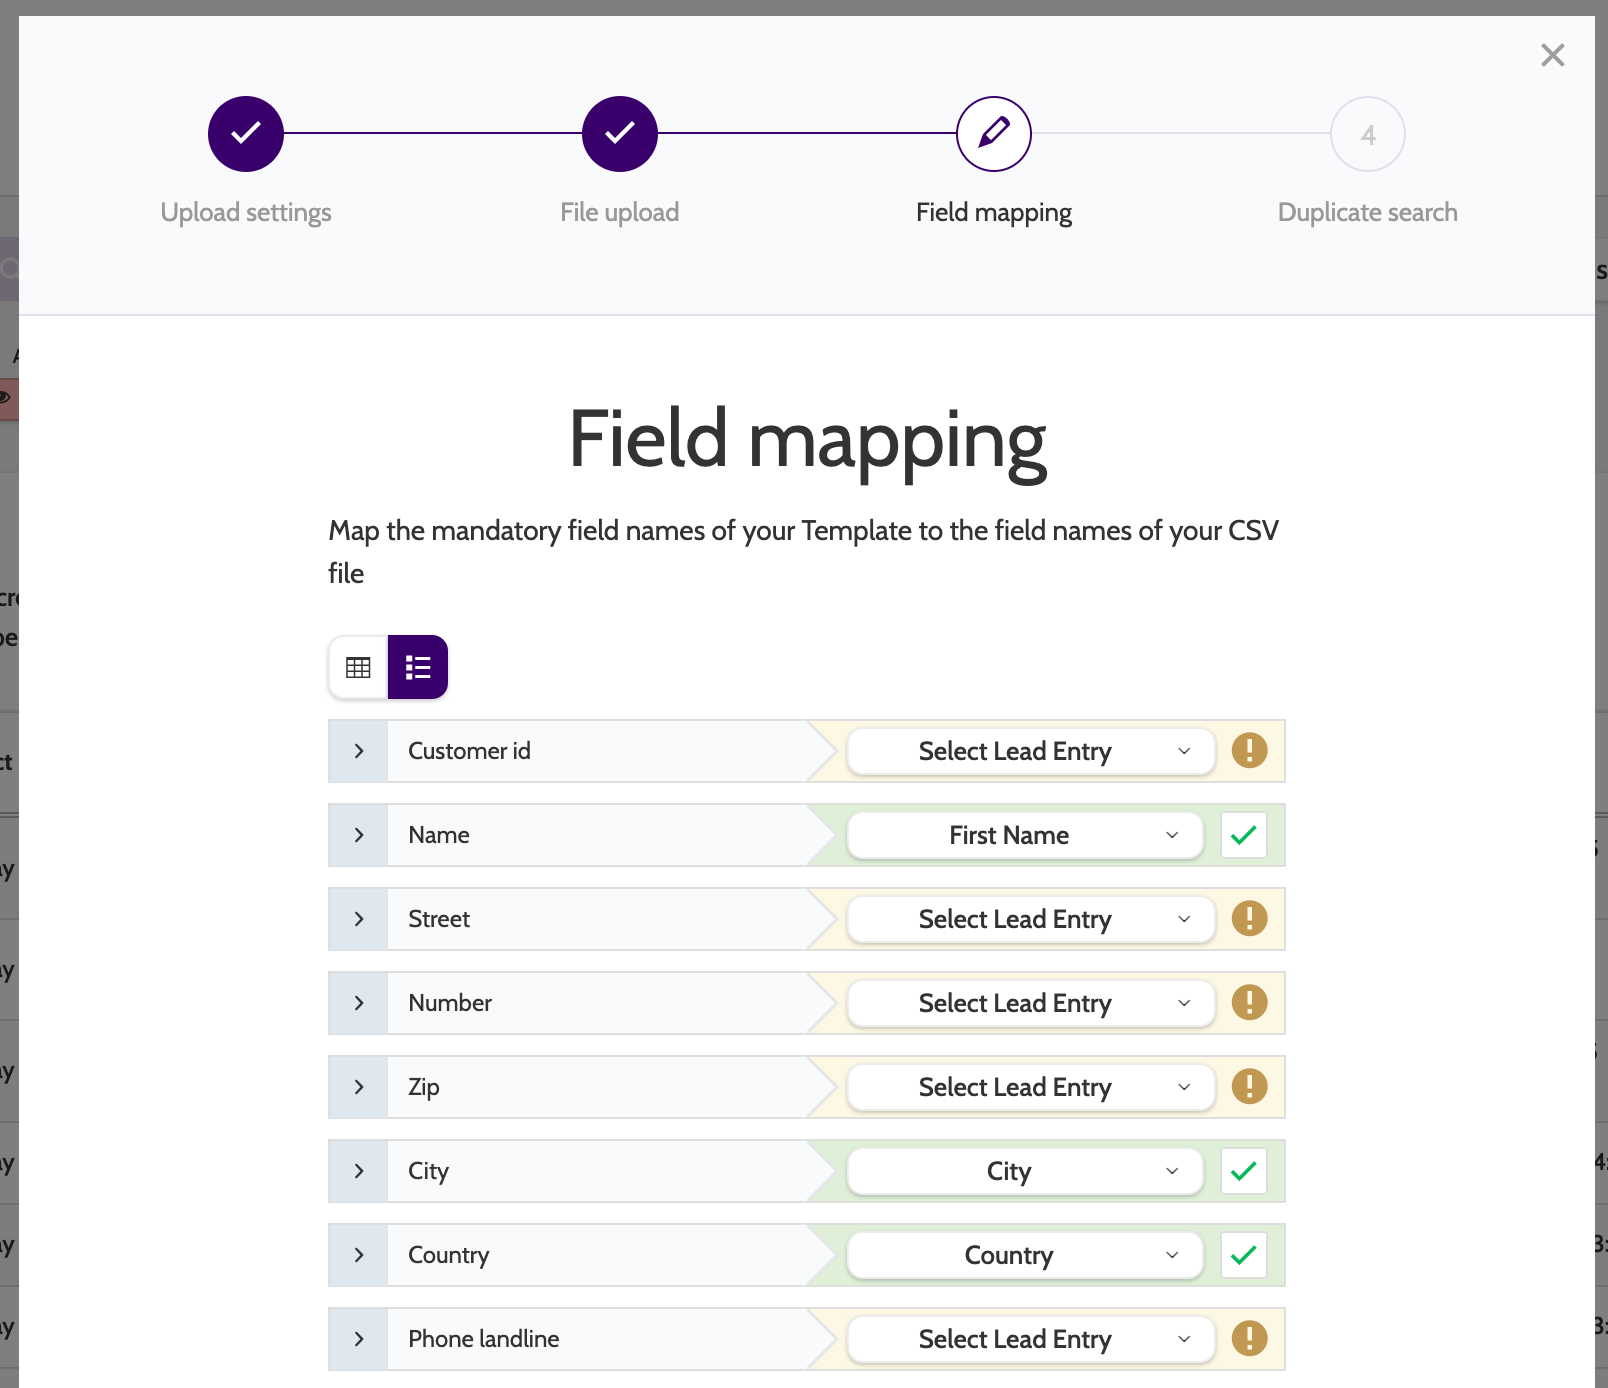Open the Customer id lead entry dropdown
The width and height of the screenshot is (1608, 1388).
[x=1030, y=751]
